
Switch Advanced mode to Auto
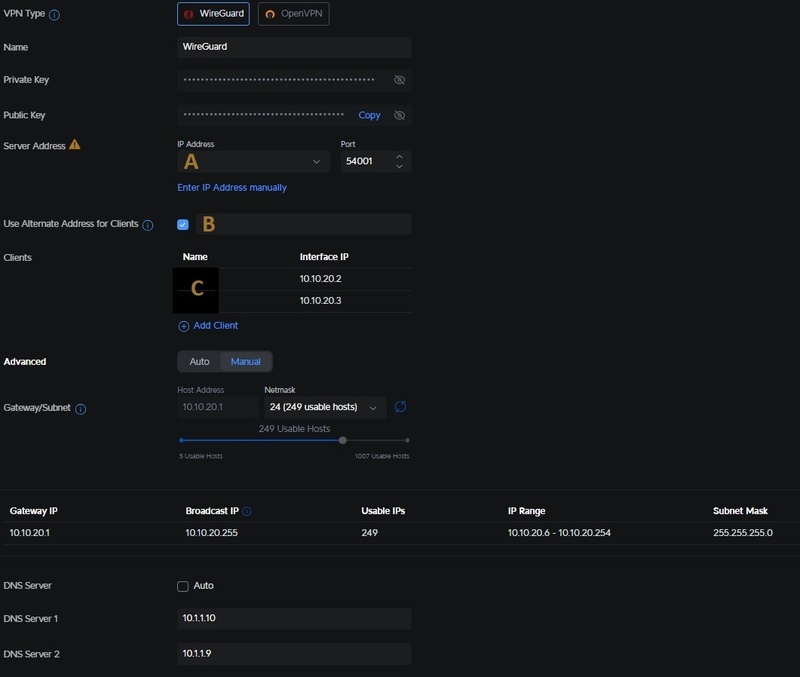click(x=199, y=362)
